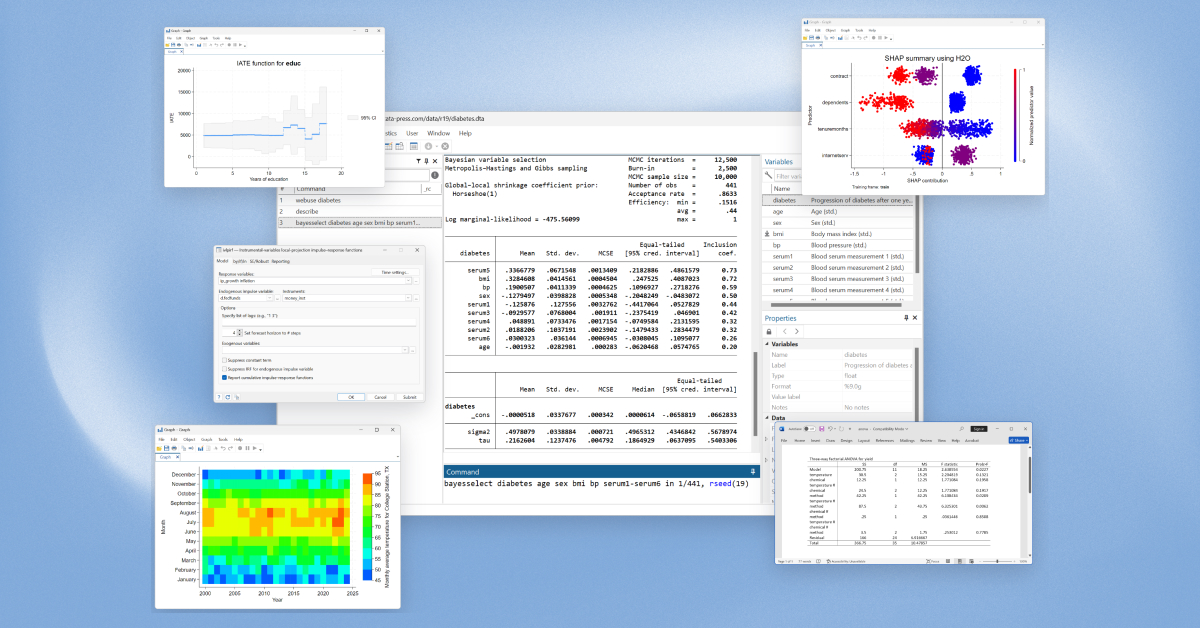Open the Window menu in the Stata main window
1200x628 pixels.
point(438,133)
